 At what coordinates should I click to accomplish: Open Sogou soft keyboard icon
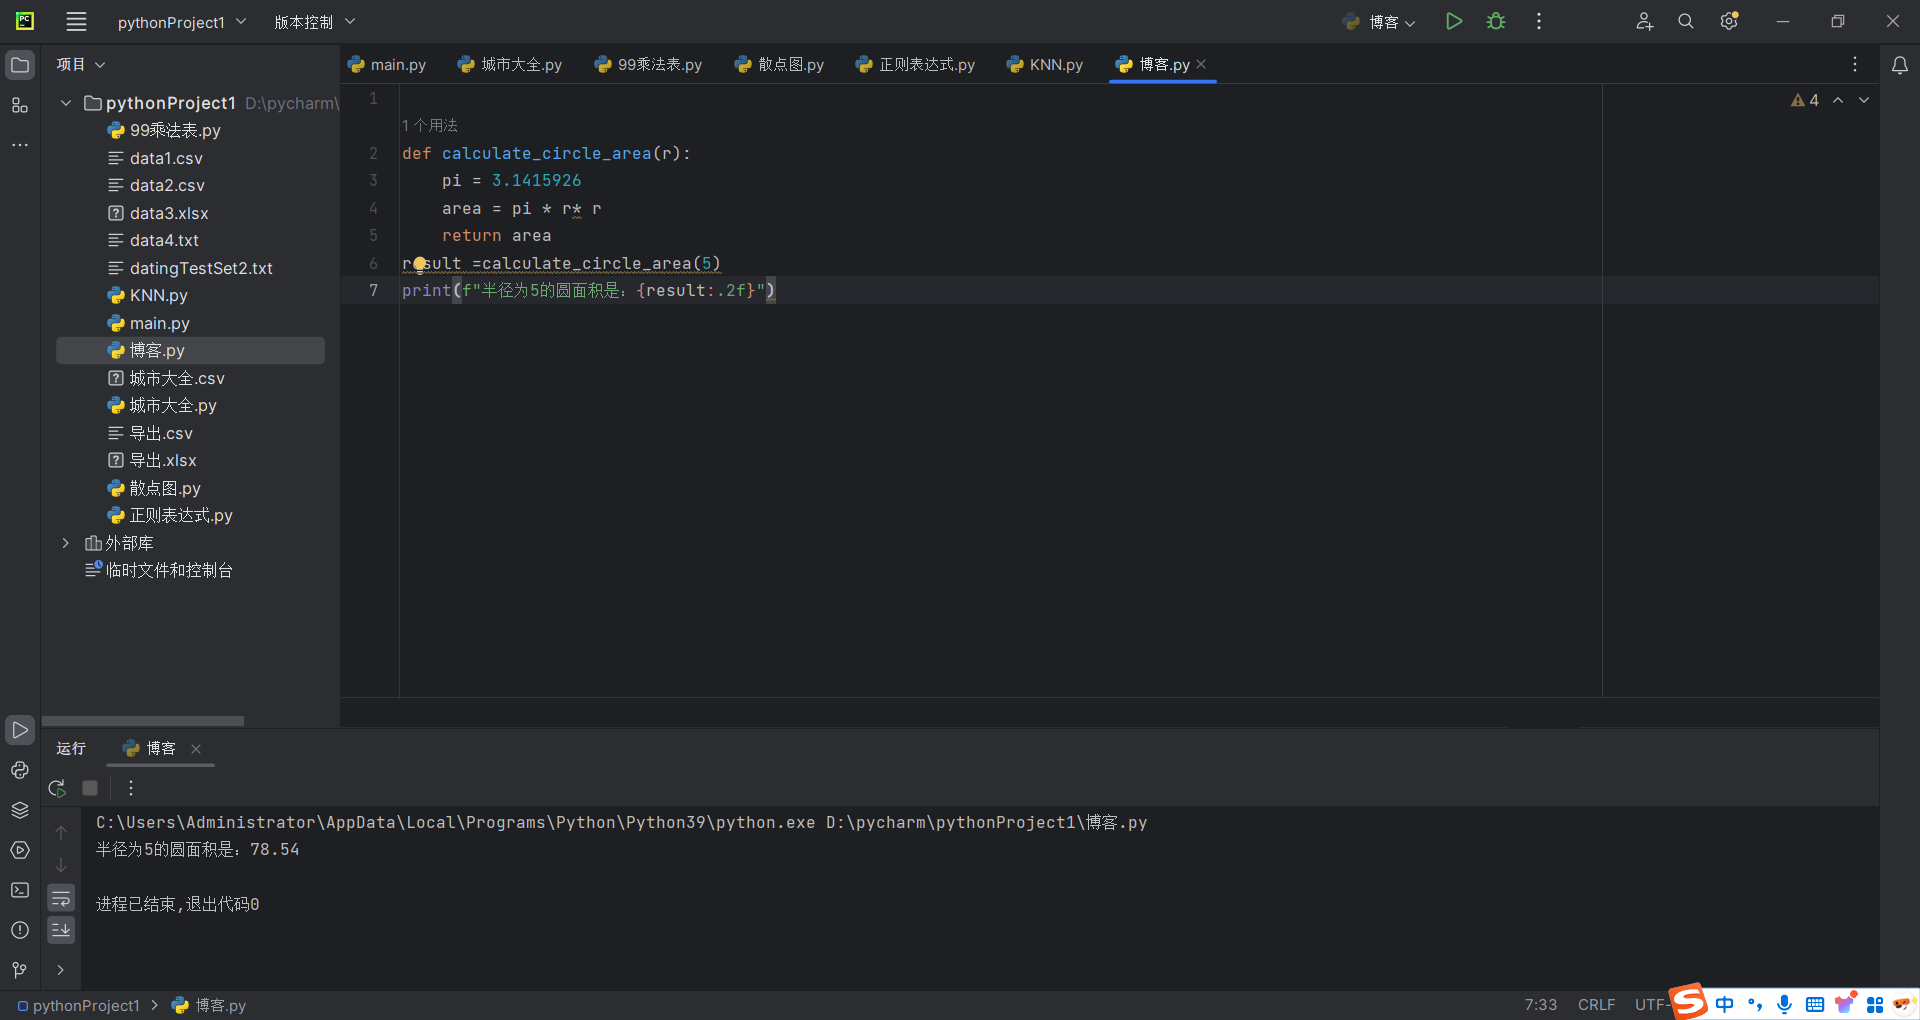click(1815, 1004)
